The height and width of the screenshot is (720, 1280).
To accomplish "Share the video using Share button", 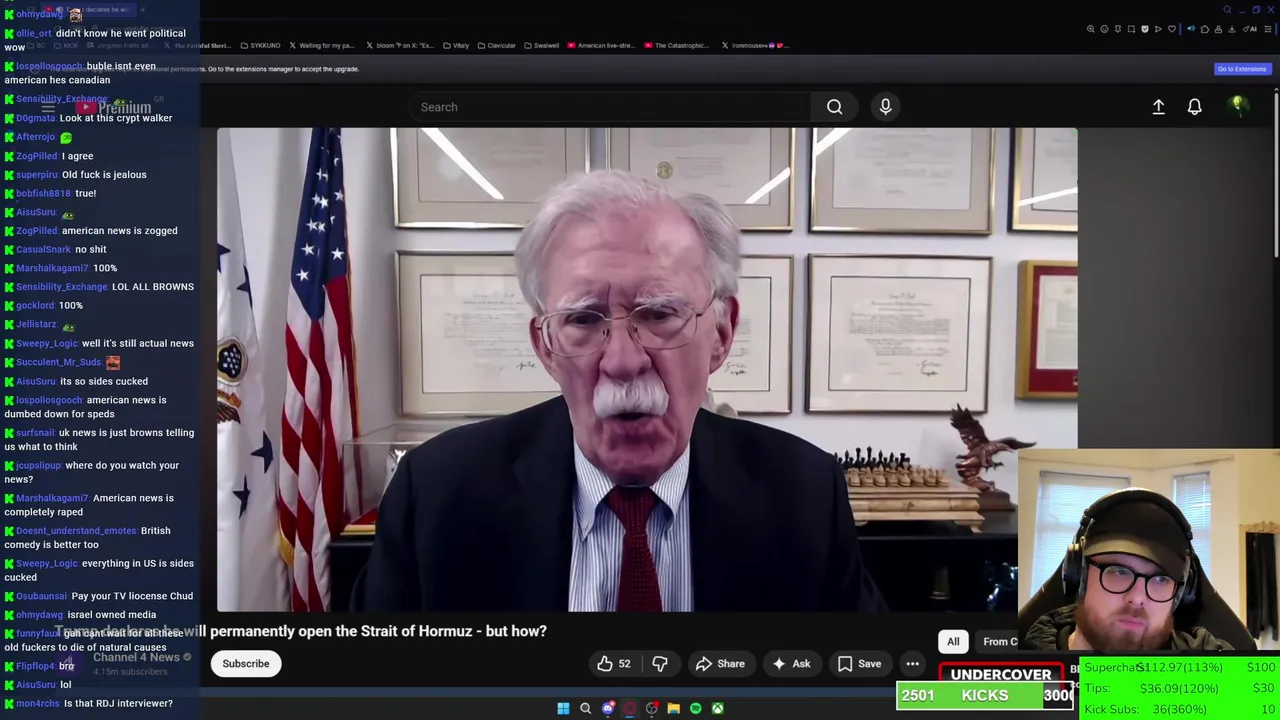I will (x=720, y=663).
